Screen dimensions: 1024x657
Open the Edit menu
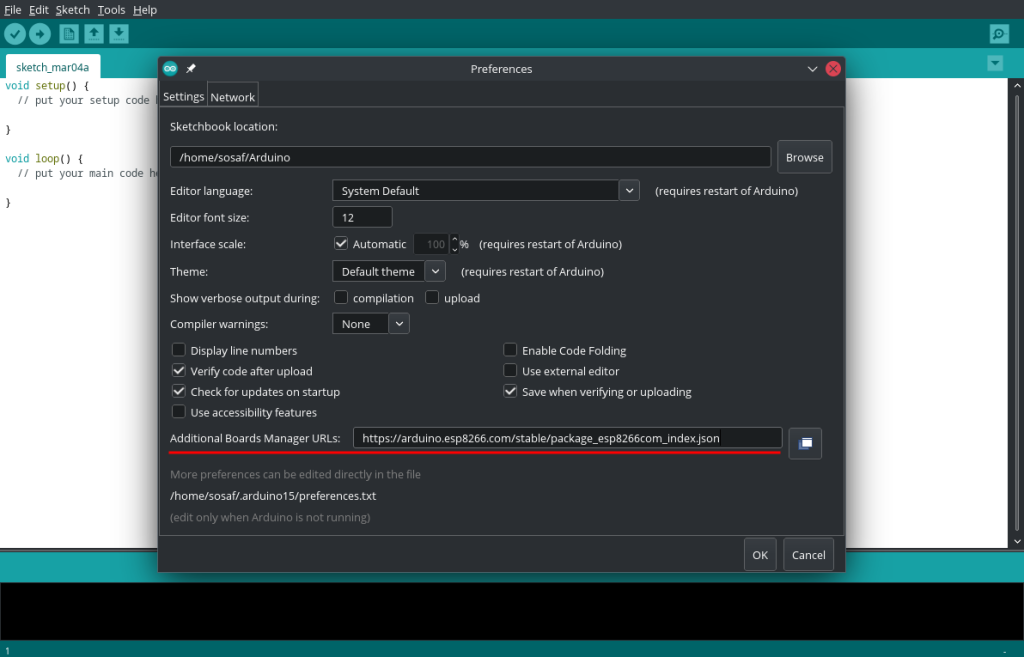tap(39, 10)
